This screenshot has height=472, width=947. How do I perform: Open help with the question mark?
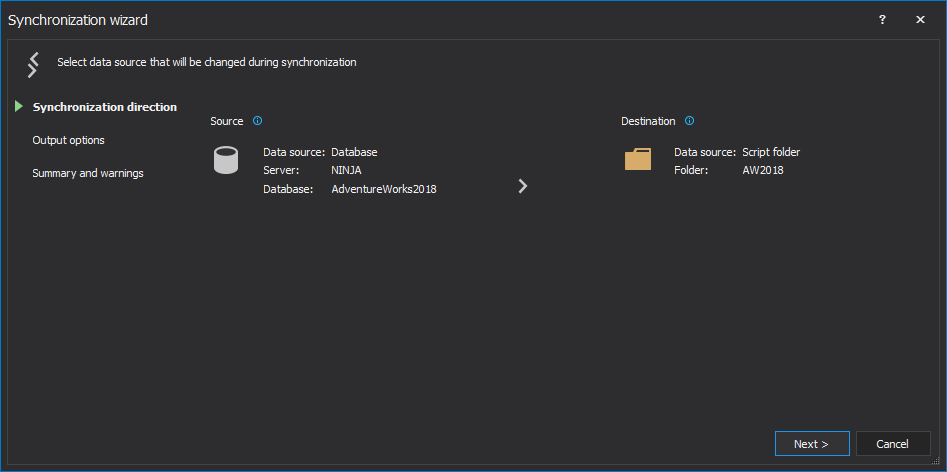[882, 20]
